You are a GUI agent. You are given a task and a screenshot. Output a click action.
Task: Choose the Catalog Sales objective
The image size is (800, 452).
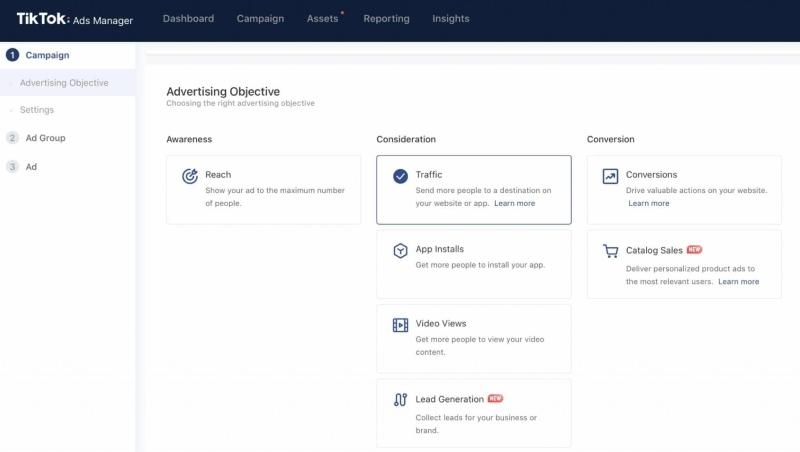[684, 264]
